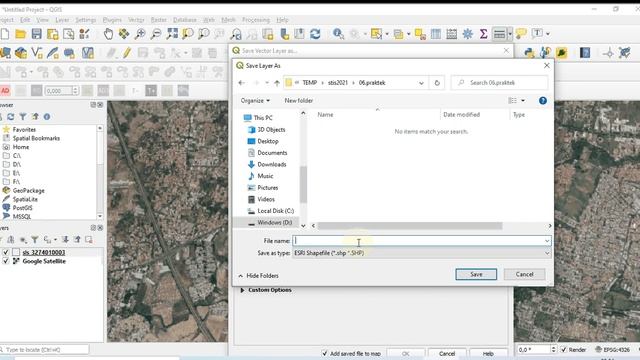
Task: Click New folder button
Action: pyautogui.click(x=299, y=100)
